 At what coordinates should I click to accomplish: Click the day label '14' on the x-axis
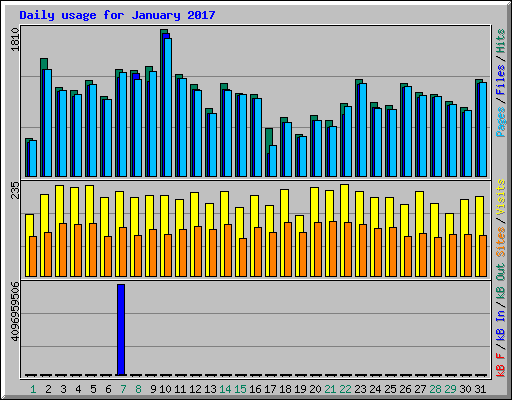coord(225,389)
